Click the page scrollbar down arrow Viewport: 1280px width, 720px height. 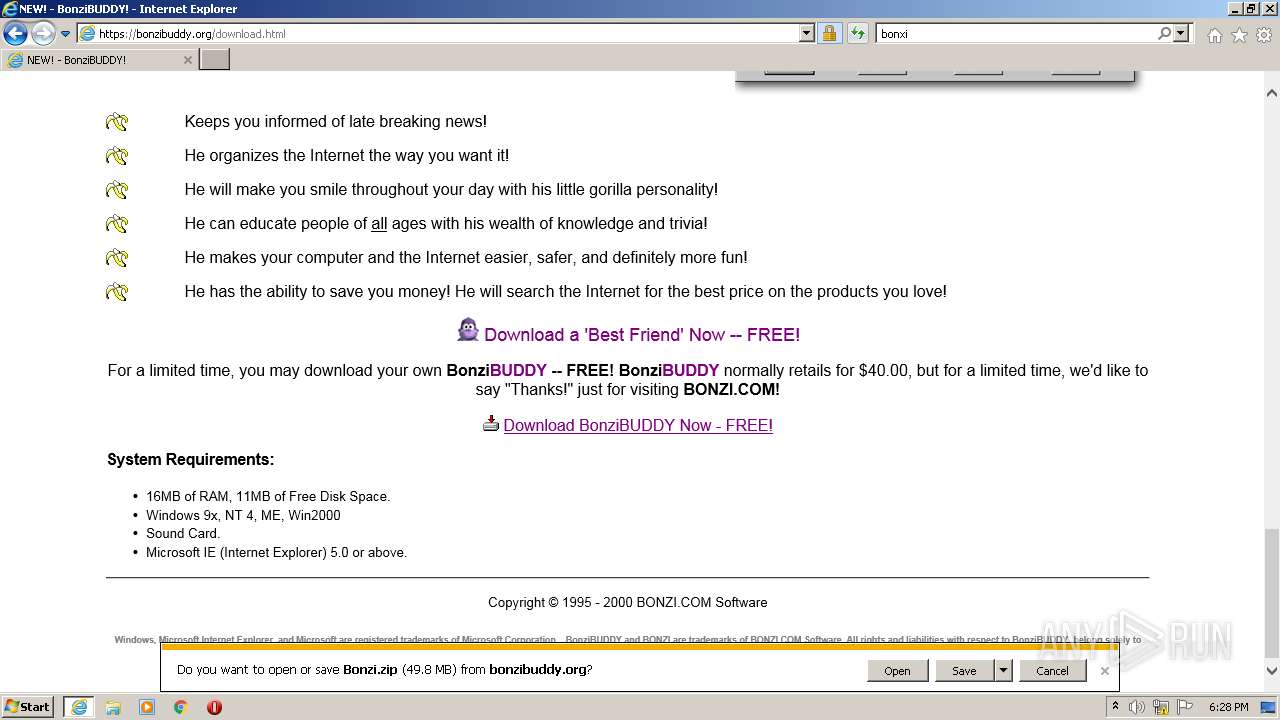point(1272,671)
